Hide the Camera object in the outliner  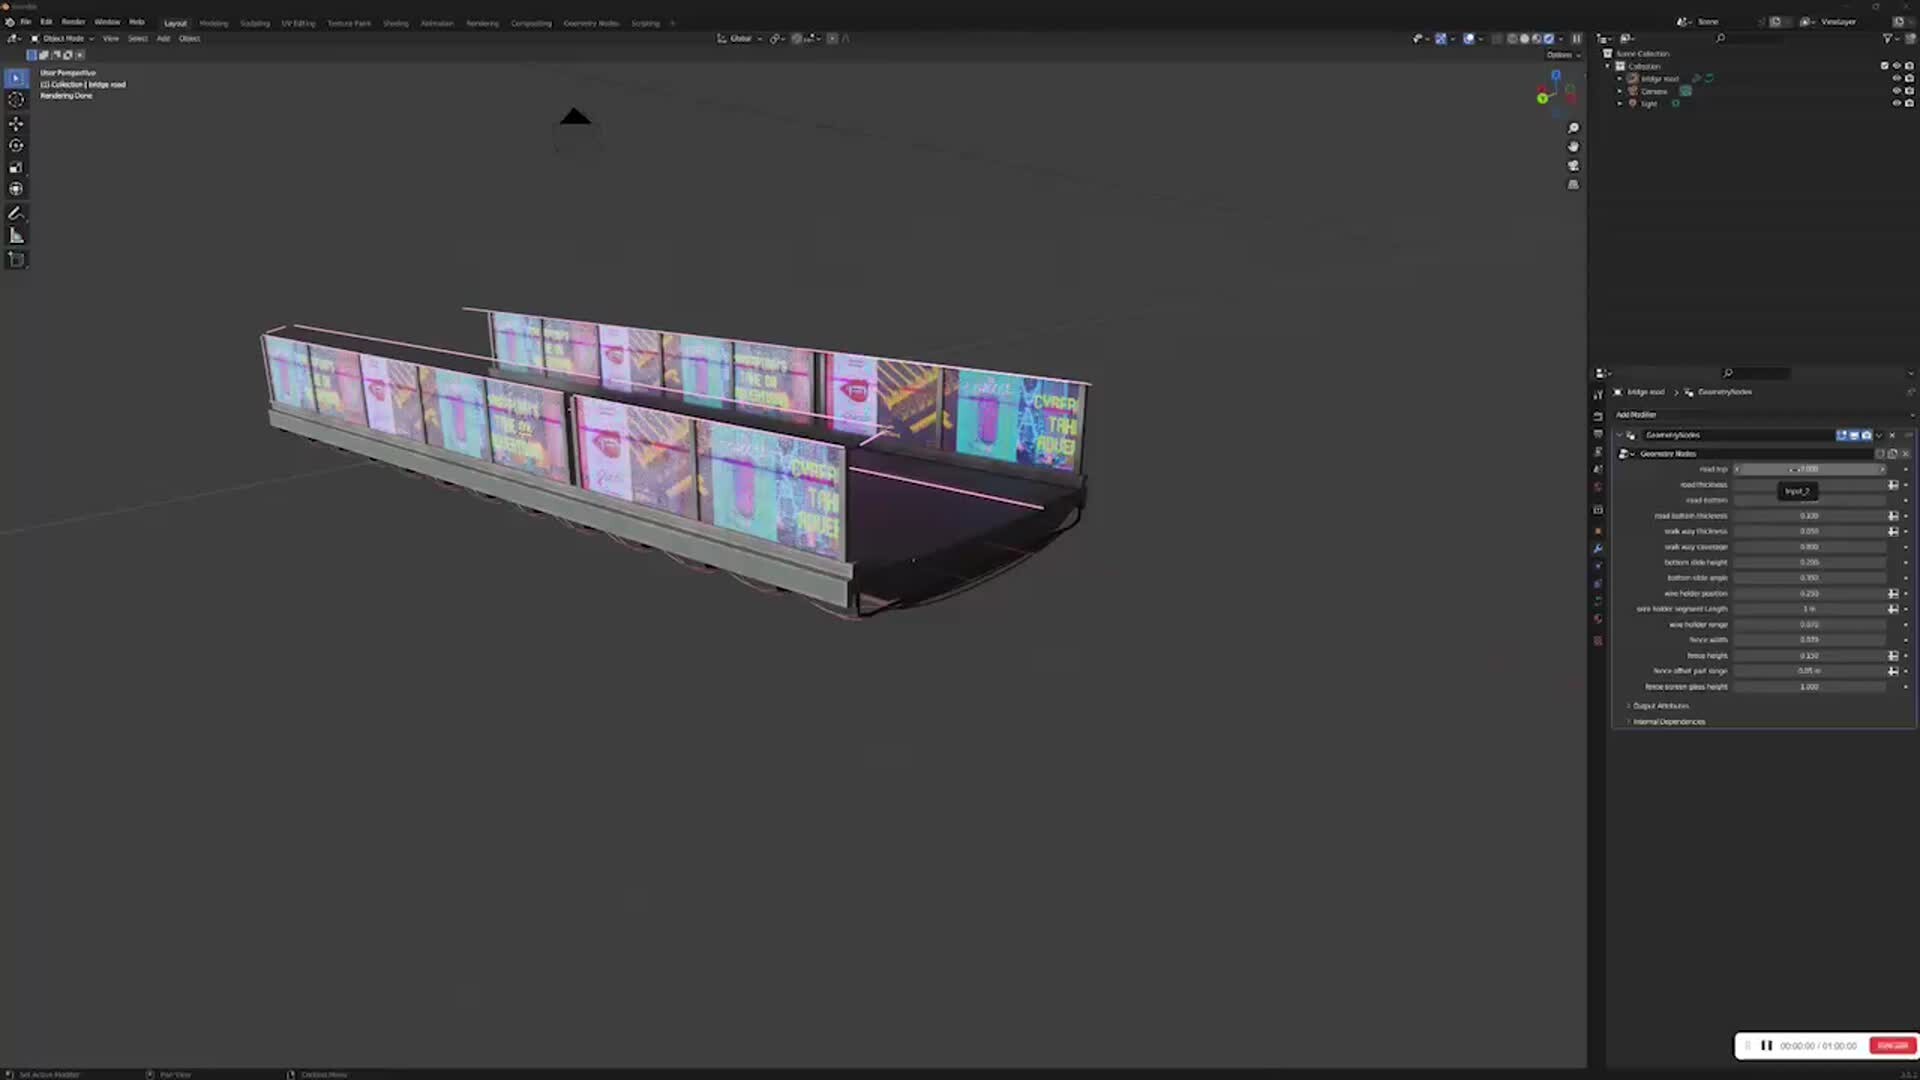point(1897,91)
